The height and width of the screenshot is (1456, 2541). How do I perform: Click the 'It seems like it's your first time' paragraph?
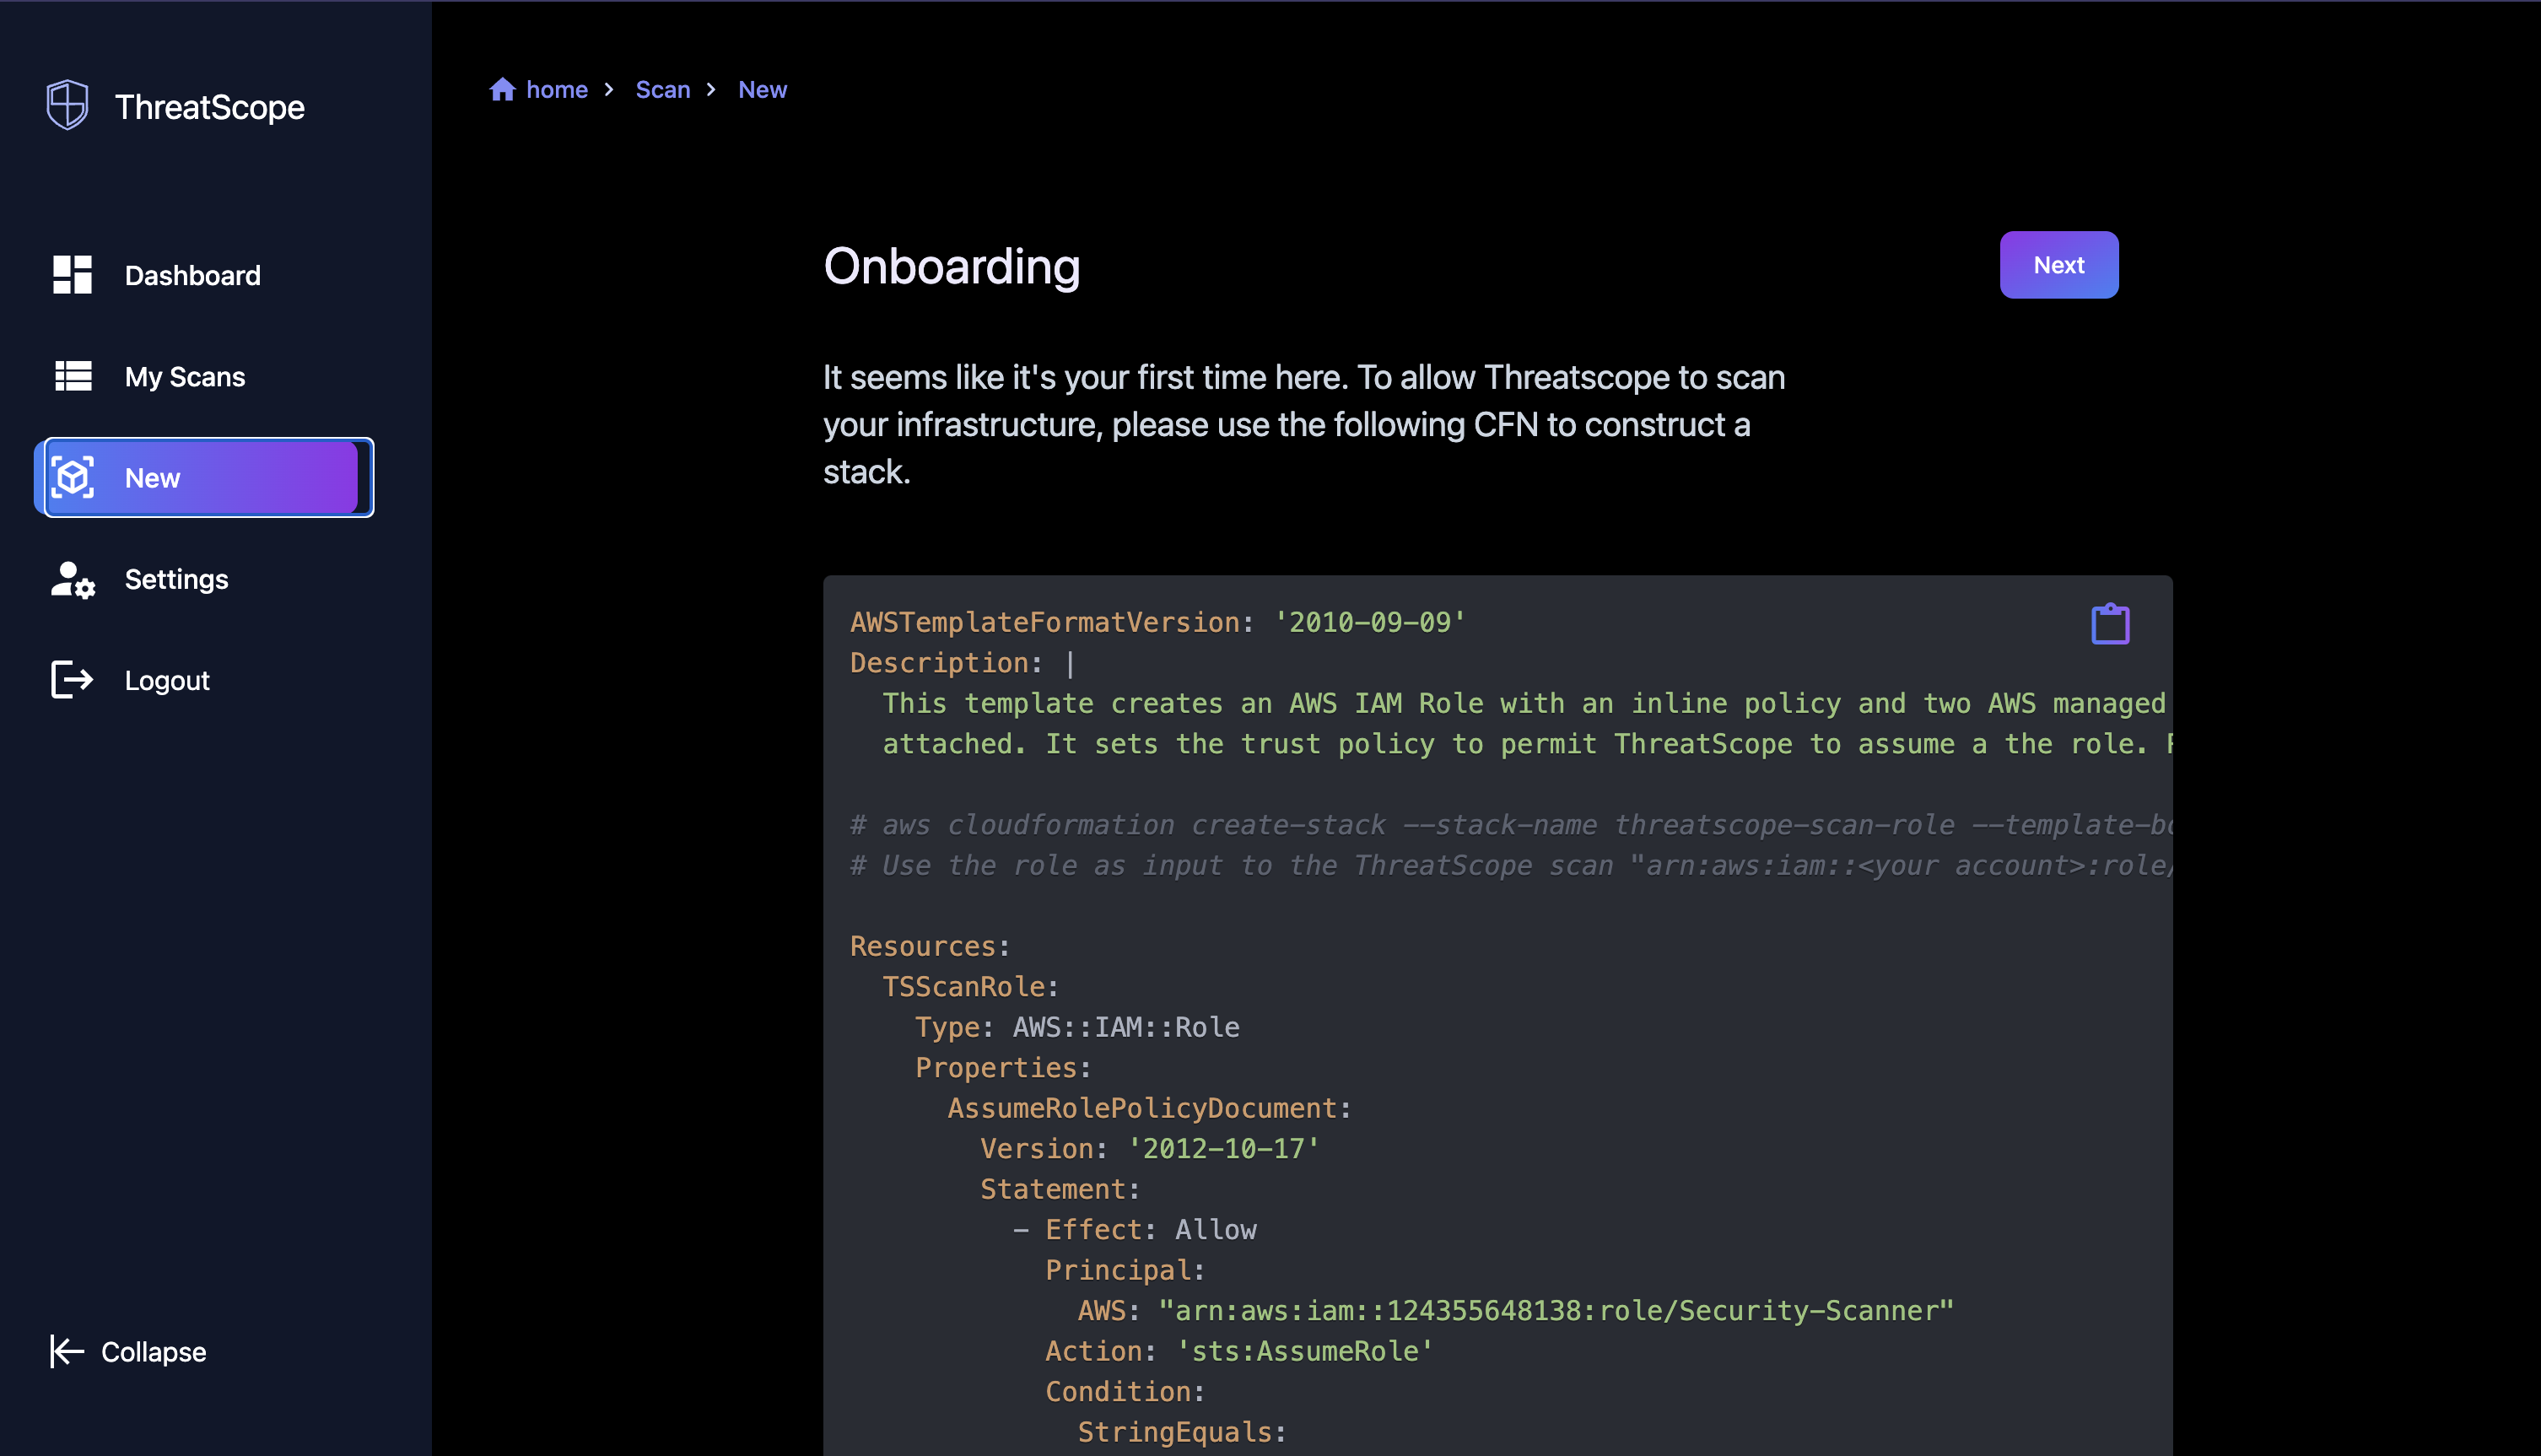[x=1304, y=425]
